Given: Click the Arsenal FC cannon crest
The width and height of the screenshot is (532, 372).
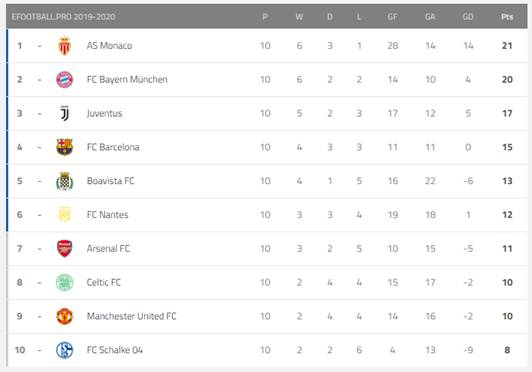Looking at the screenshot, I should pos(64,248).
